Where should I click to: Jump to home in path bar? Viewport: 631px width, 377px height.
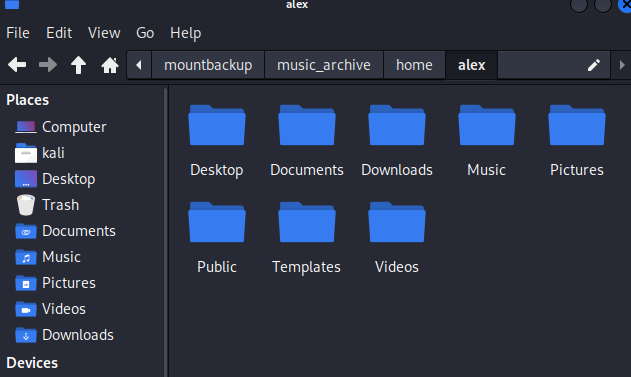414,65
